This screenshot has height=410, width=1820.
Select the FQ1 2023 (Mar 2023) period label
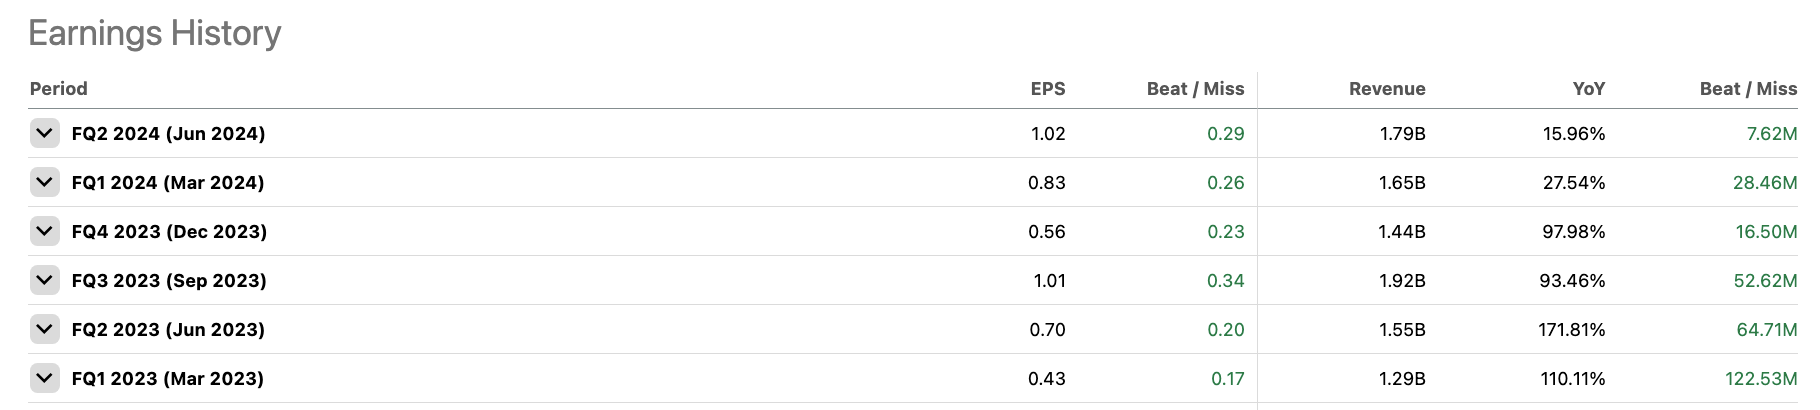(x=167, y=379)
